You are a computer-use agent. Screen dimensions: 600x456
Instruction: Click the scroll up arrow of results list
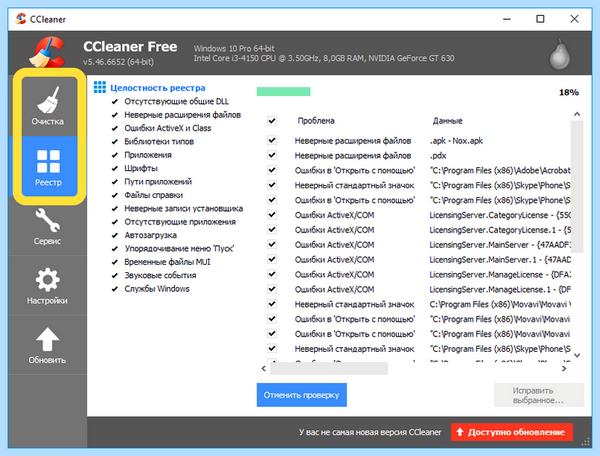(x=577, y=114)
